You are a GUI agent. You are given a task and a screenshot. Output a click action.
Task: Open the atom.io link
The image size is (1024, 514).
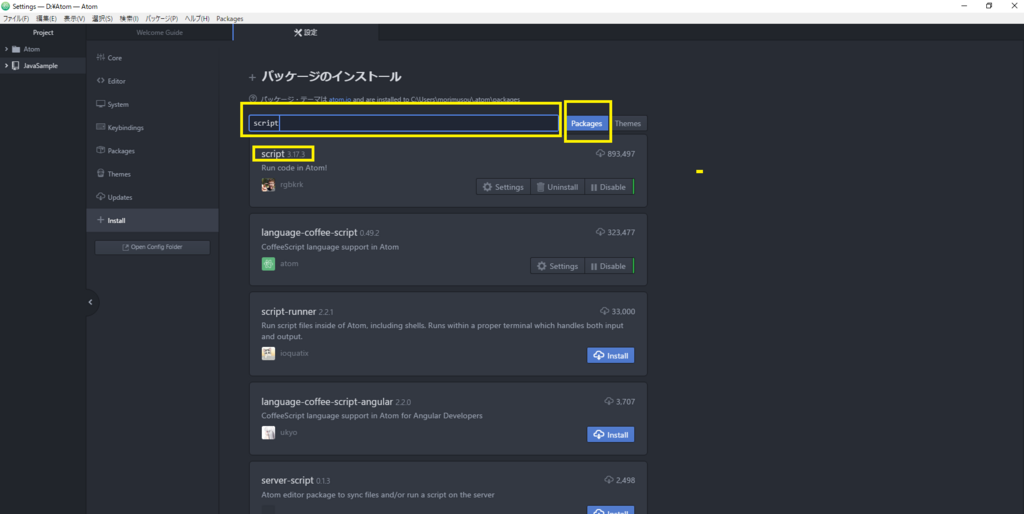[340, 100]
